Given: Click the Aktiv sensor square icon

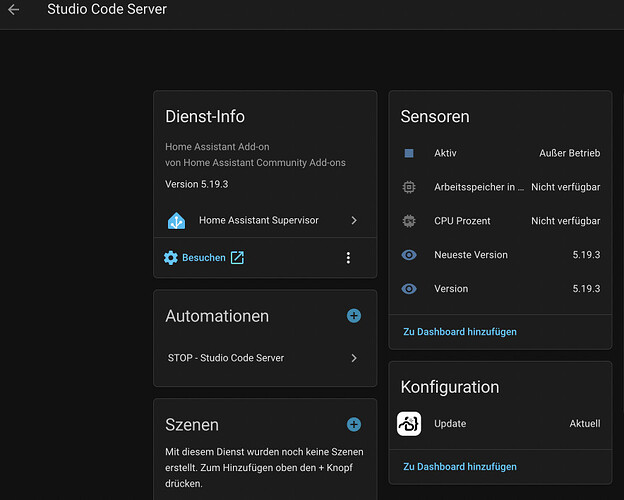Looking at the screenshot, I should click(409, 153).
